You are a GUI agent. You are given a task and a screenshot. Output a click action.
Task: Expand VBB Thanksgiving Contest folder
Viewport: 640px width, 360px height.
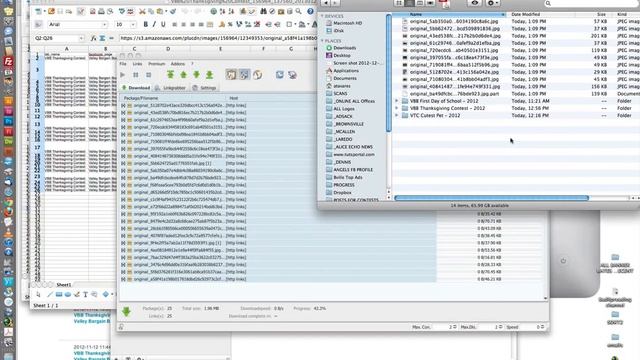tap(396, 108)
